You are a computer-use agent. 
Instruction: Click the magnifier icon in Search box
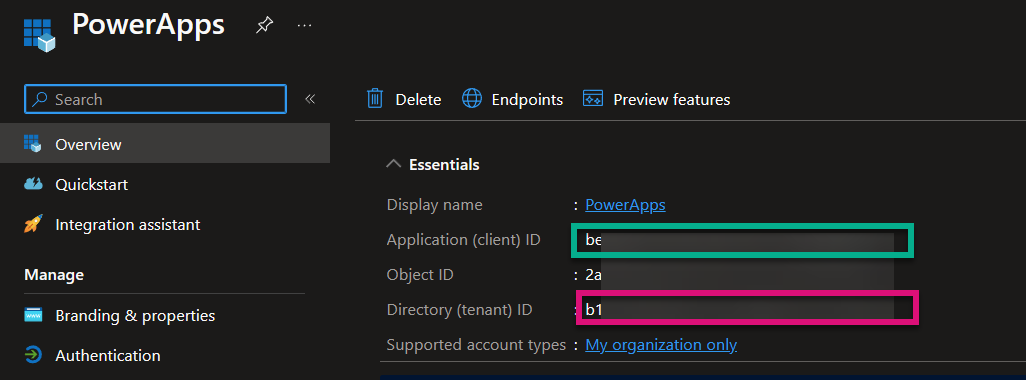pos(41,99)
